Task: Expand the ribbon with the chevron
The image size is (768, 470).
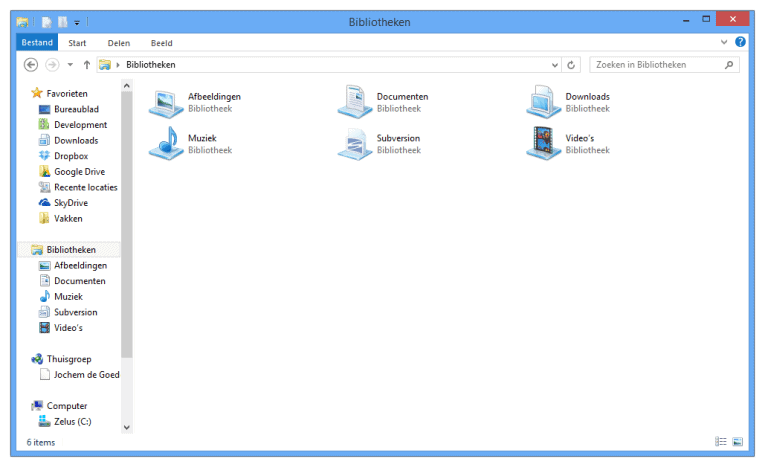Action: (x=724, y=42)
